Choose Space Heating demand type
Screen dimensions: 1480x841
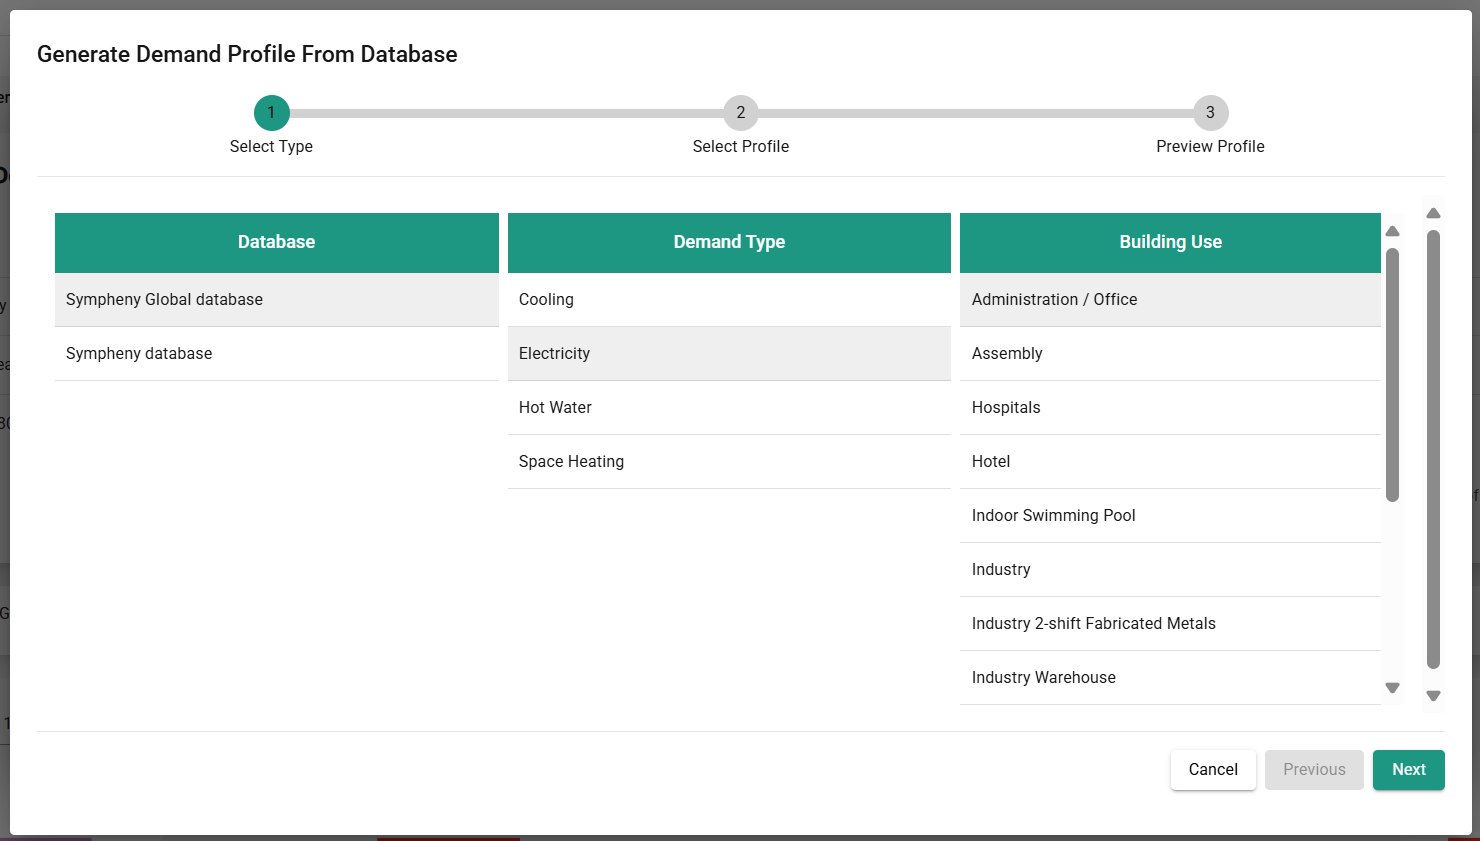point(728,462)
